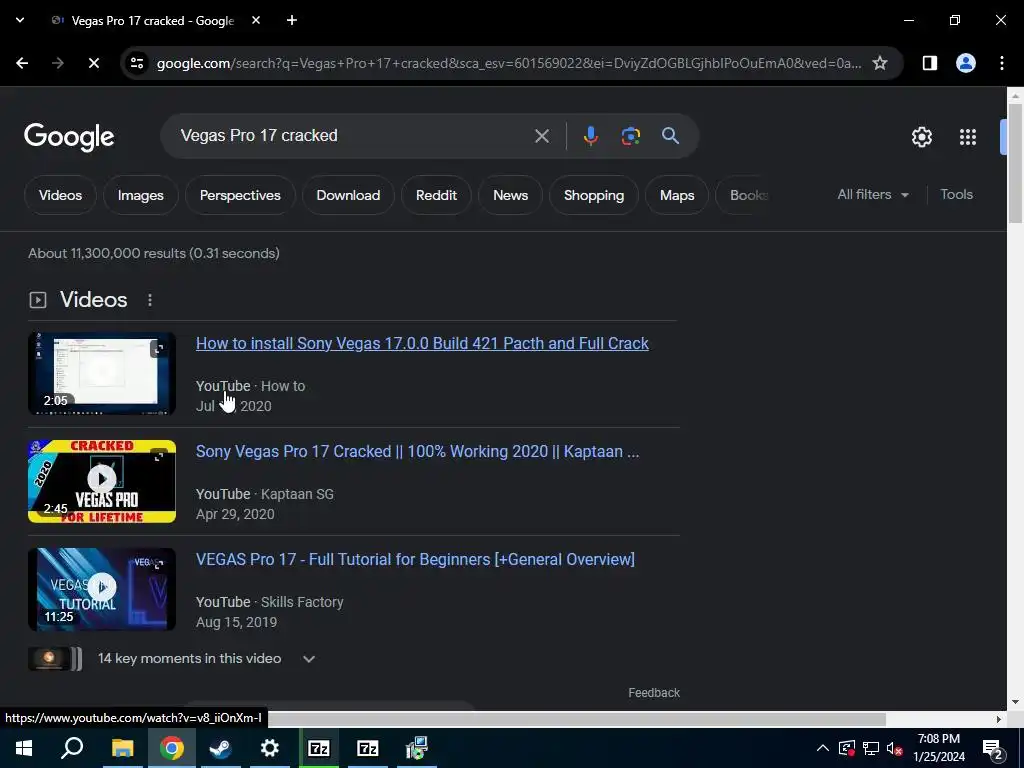Open the muted volume tray icon
Viewport: 1024px width, 768px height.
tap(895, 748)
